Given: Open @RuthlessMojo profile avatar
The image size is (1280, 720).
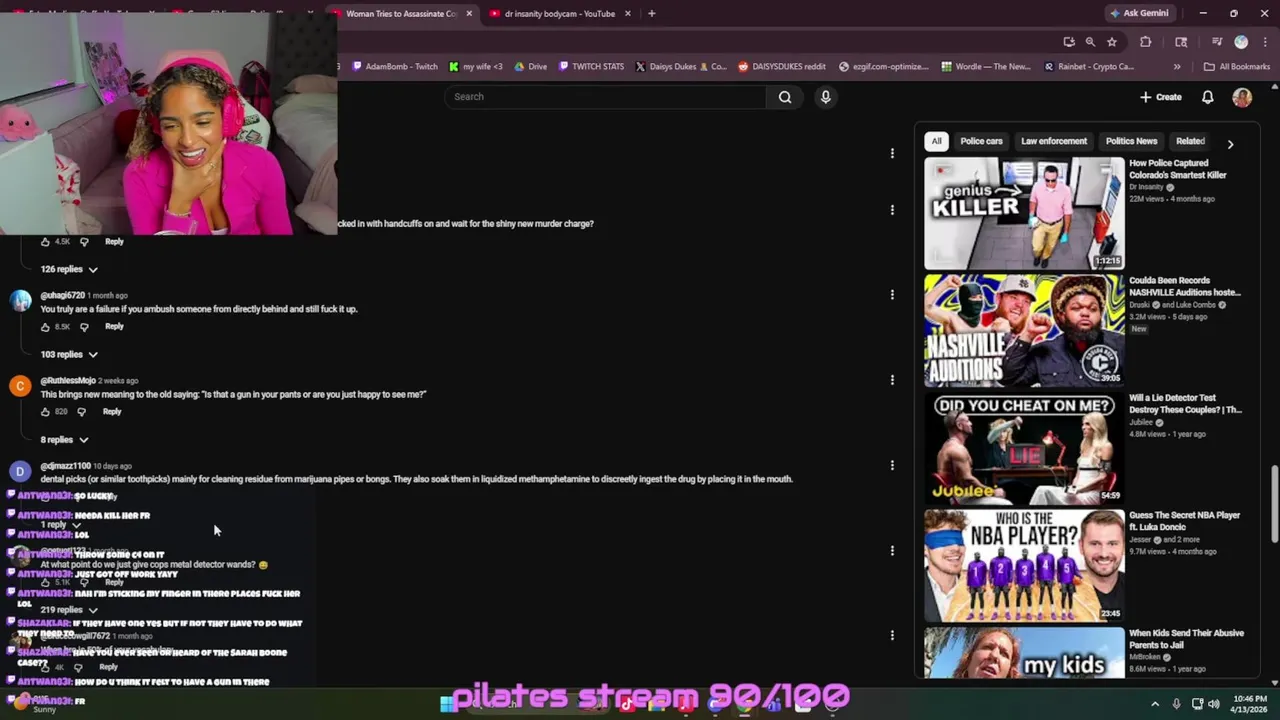Looking at the screenshot, I should point(20,386).
